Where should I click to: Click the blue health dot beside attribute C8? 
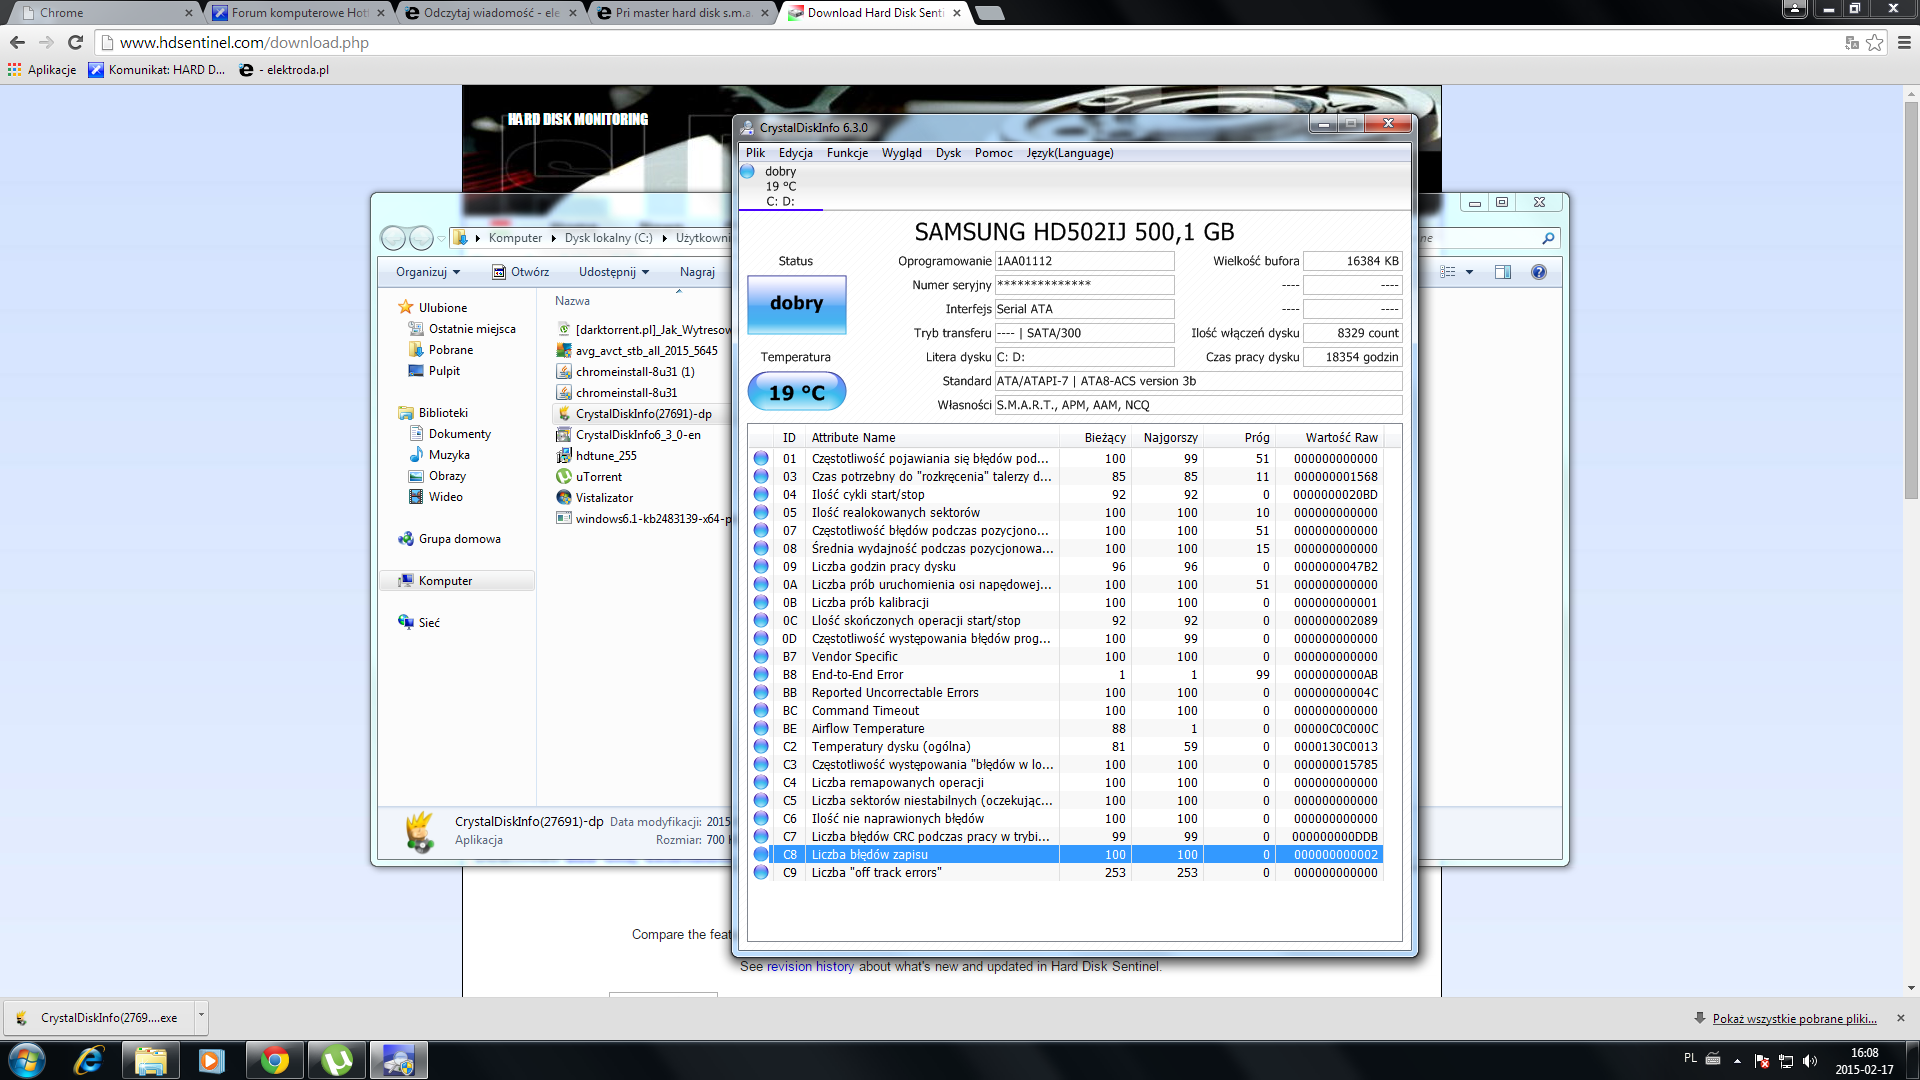[762, 855]
